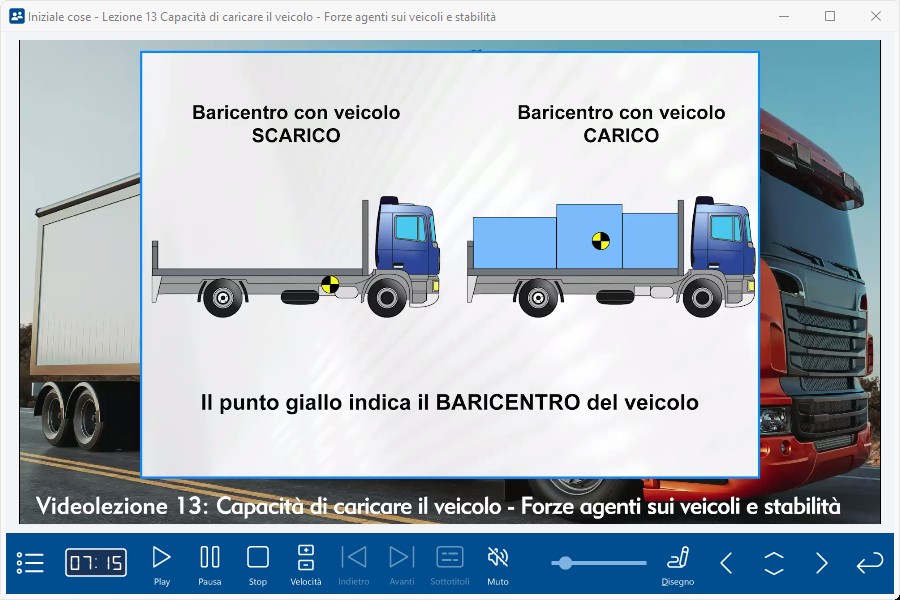The height and width of the screenshot is (600, 900).
Task: Pause the video lesson
Action: pos(210,563)
